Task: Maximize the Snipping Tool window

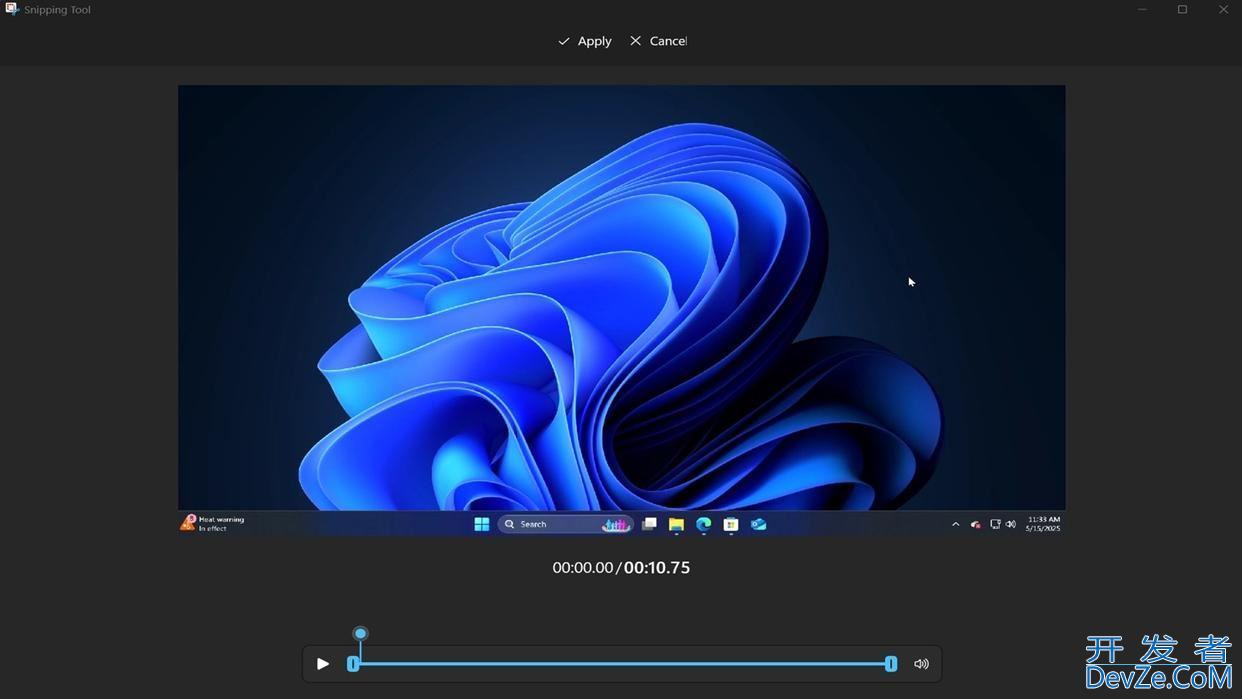Action: pos(1182,10)
